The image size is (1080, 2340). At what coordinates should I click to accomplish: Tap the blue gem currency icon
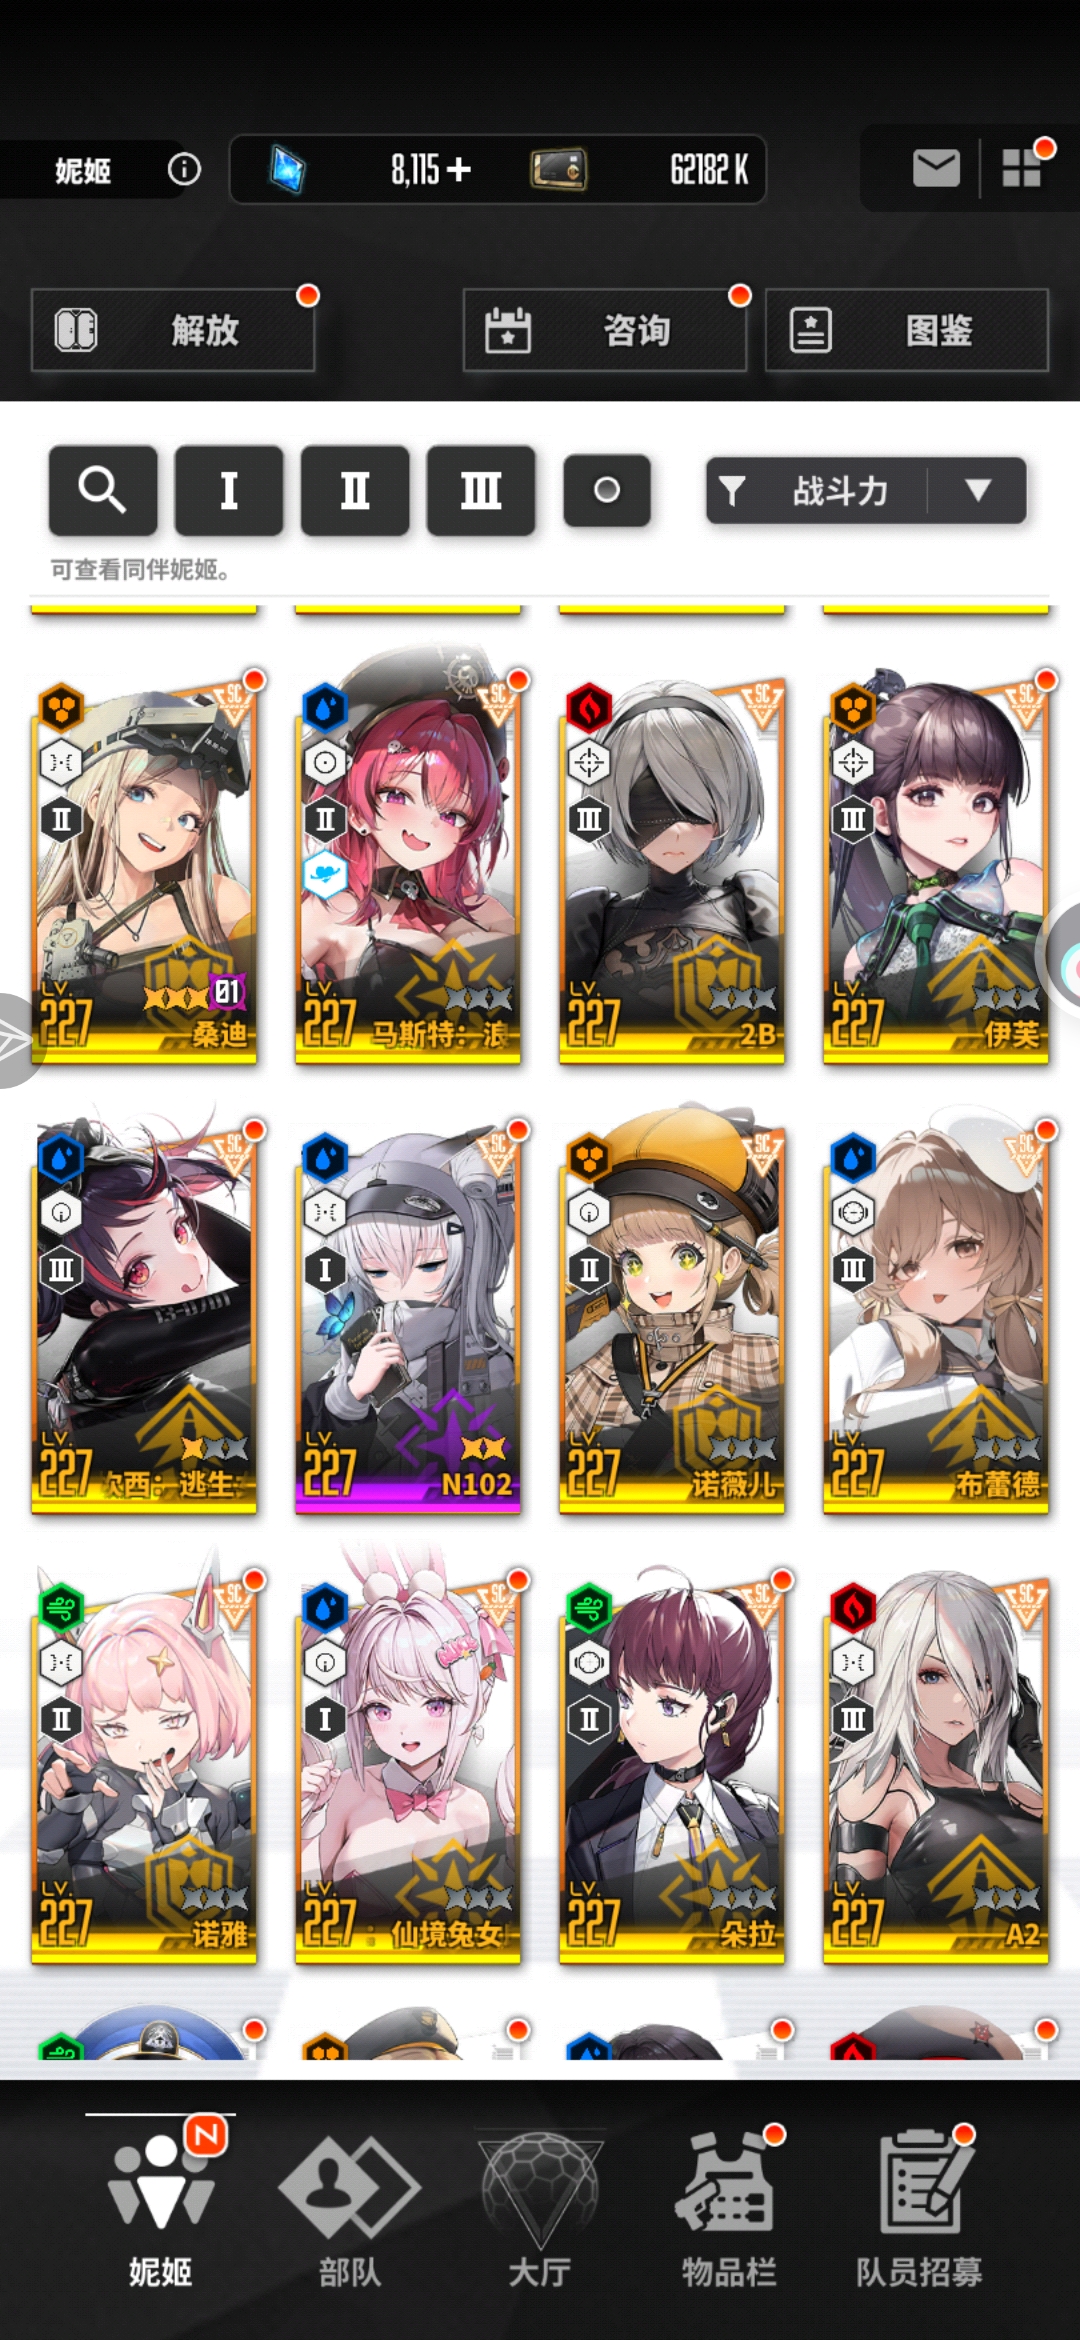coord(288,169)
